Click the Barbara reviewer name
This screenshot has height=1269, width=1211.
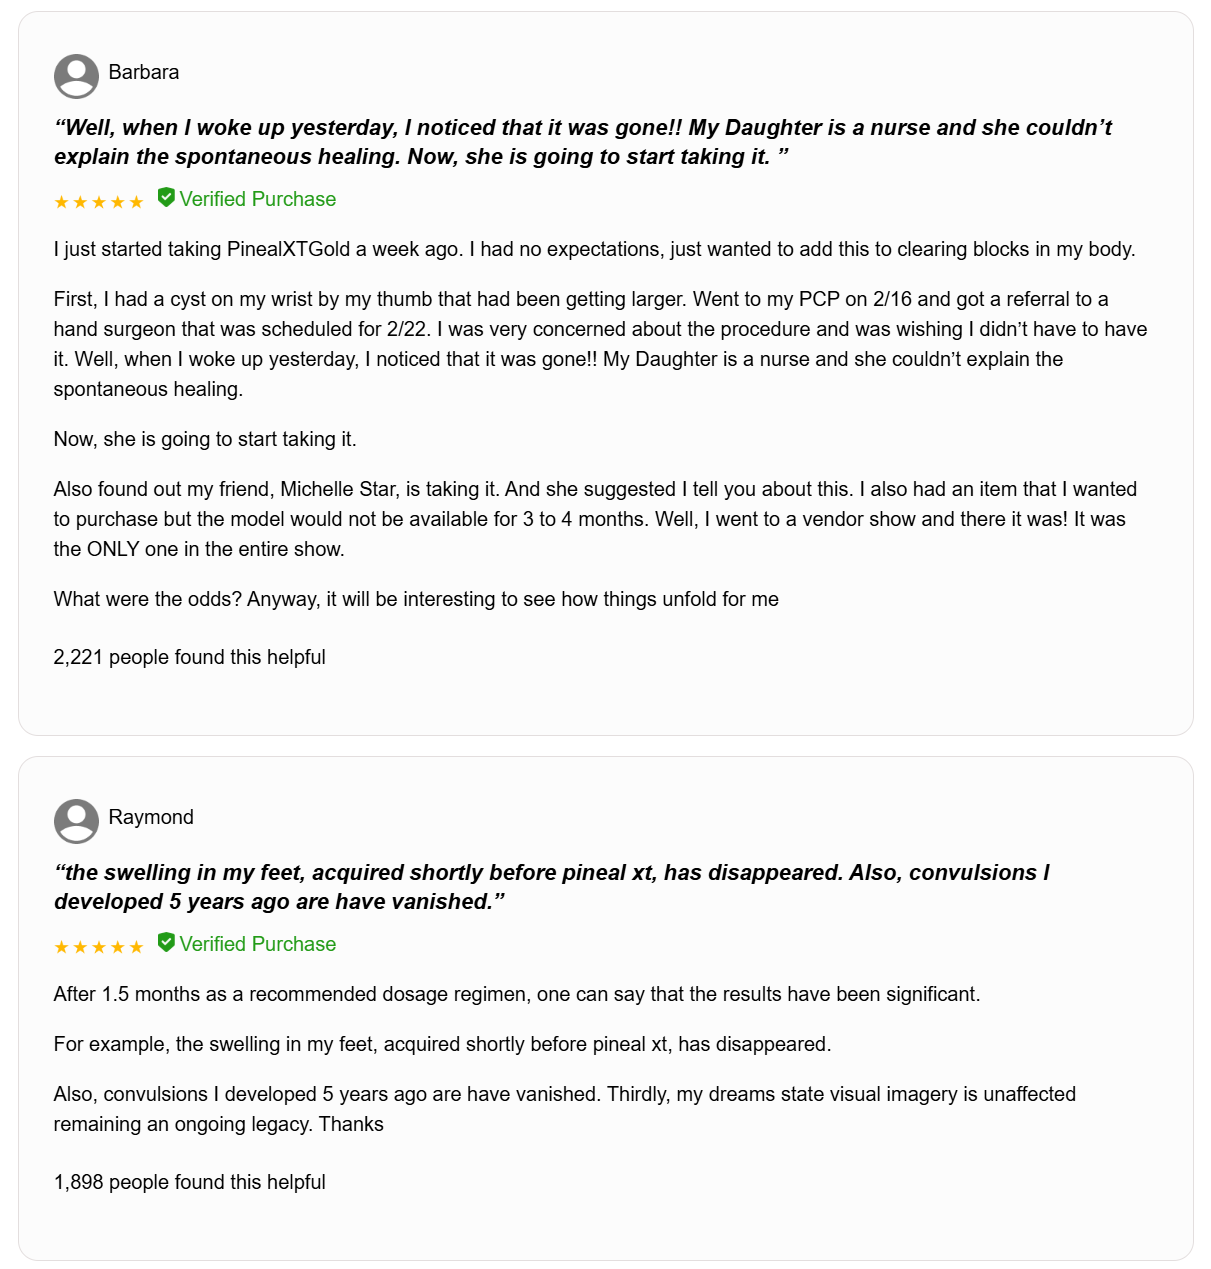(x=144, y=72)
